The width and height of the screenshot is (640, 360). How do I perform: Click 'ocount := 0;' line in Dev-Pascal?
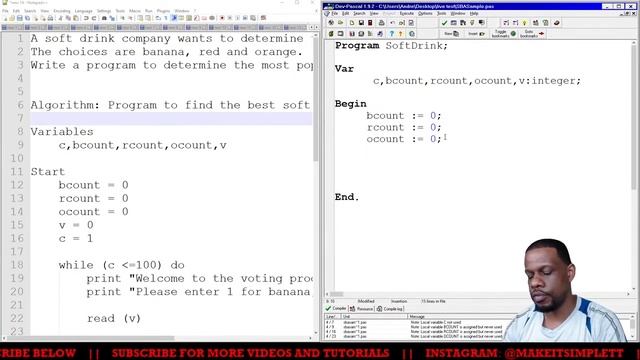tap(404, 139)
